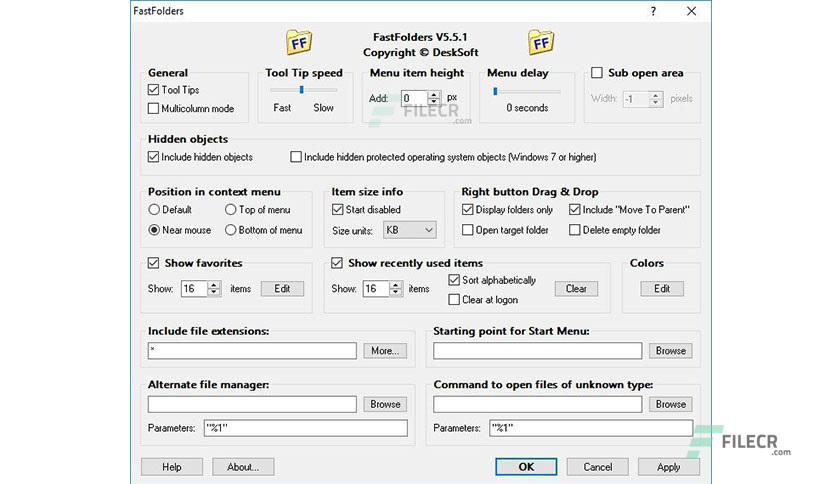This screenshot has width=836, height=484.
Task: Tick the Sub open area checkbox
Action: click(x=597, y=72)
